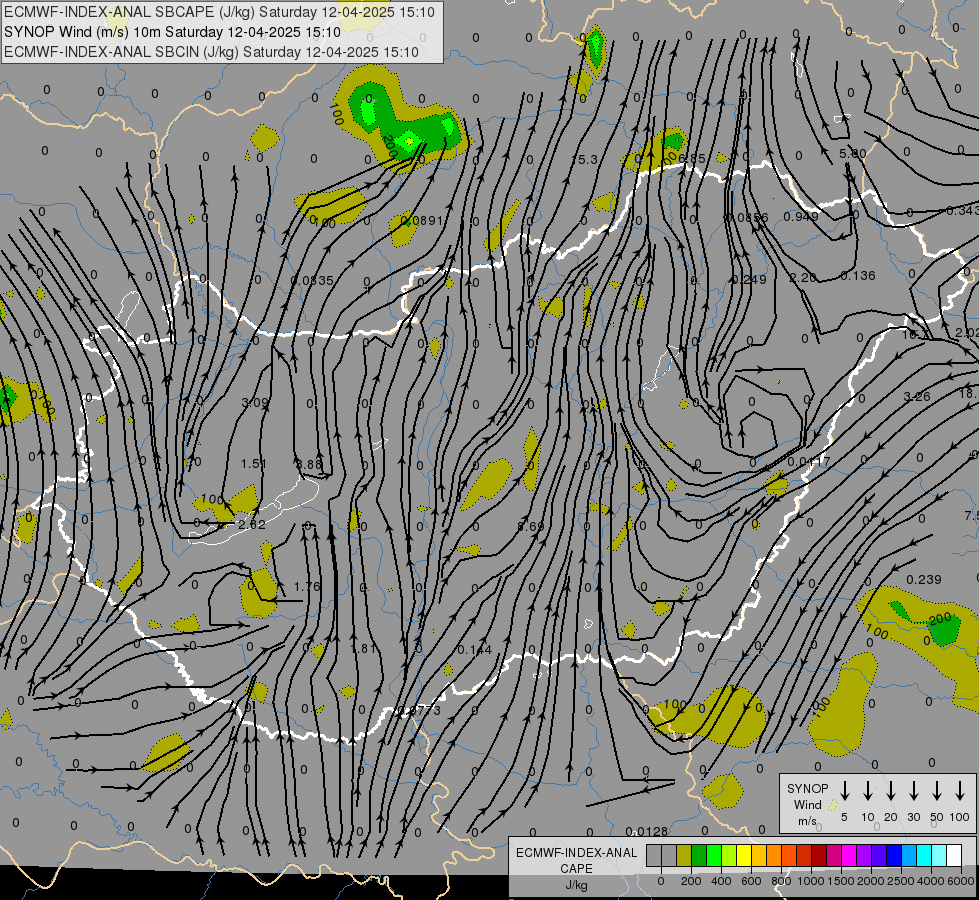Pick the olive swatch in the CAPE legend
Viewport: 979px width, 900px height.
click(684, 856)
